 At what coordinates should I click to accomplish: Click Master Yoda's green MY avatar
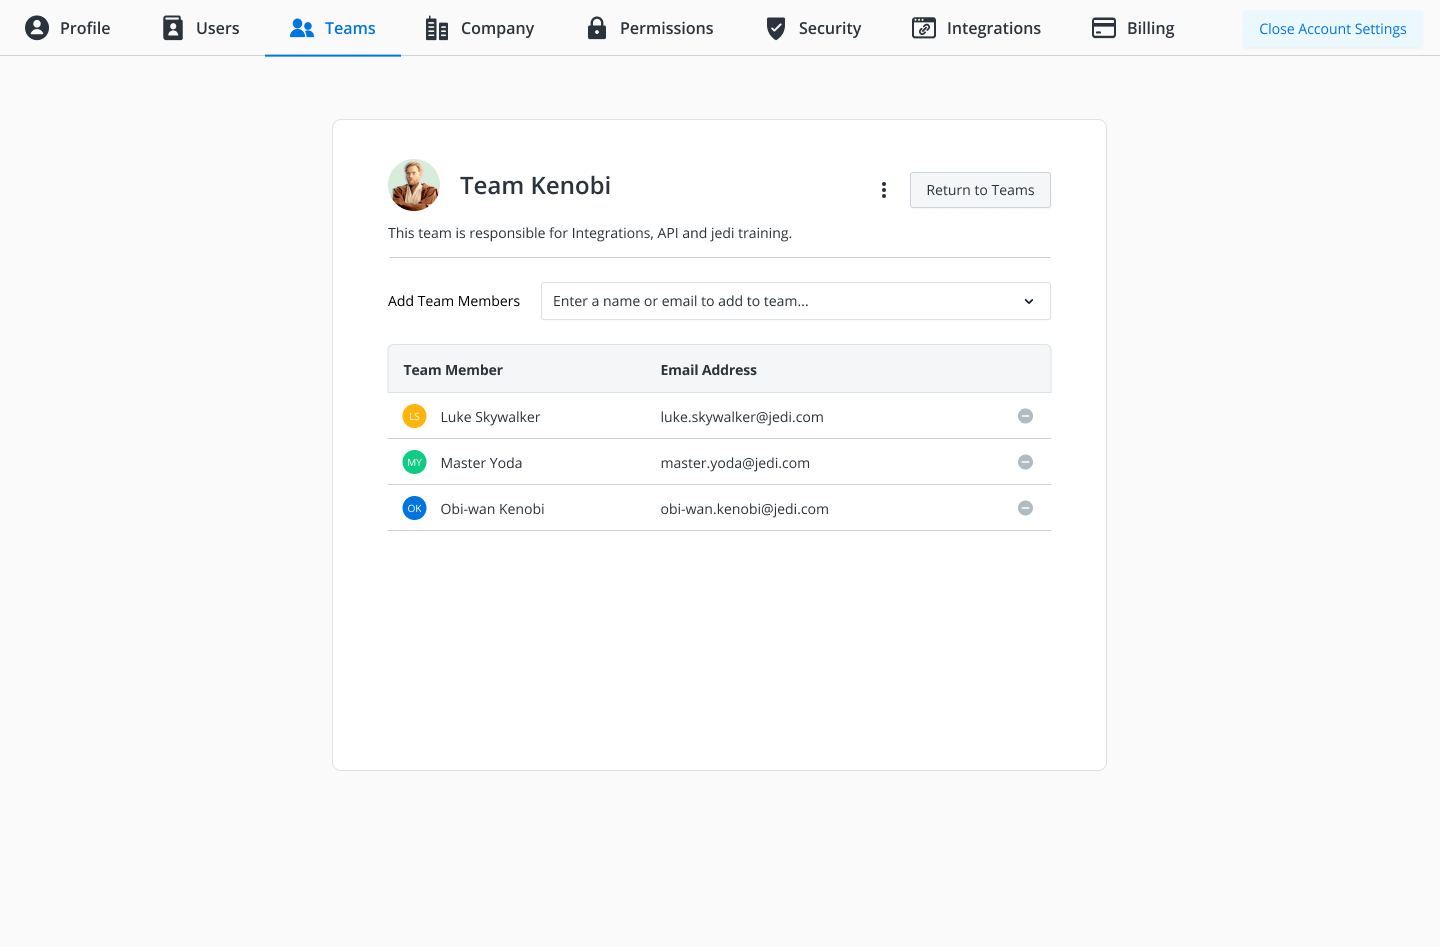click(x=414, y=462)
